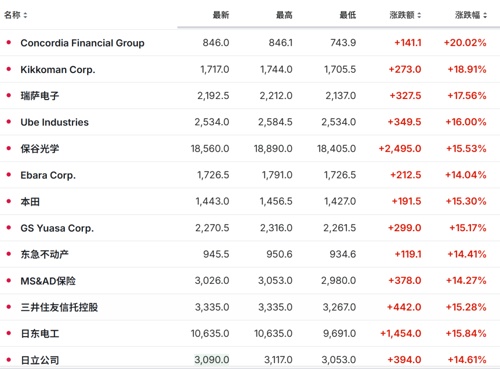This screenshot has width=500, height=369.
Task: Sort by 涨跌幅 column arrows
Action: tap(485, 15)
